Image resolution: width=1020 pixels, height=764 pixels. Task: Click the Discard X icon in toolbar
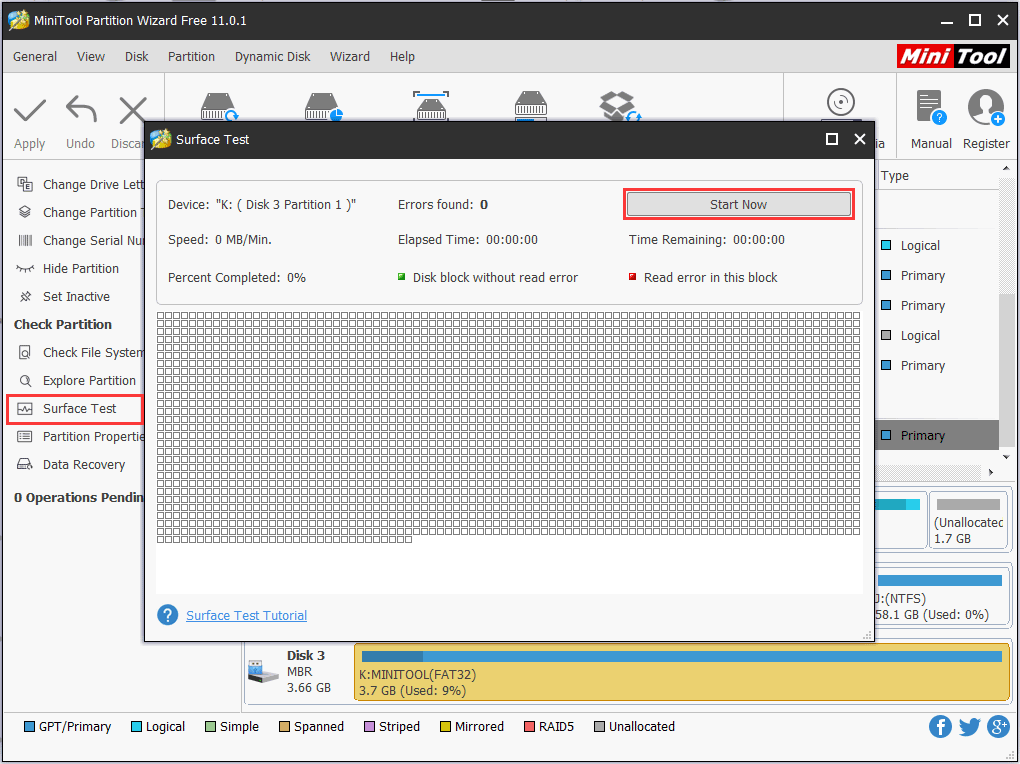[x=133, y=110]
